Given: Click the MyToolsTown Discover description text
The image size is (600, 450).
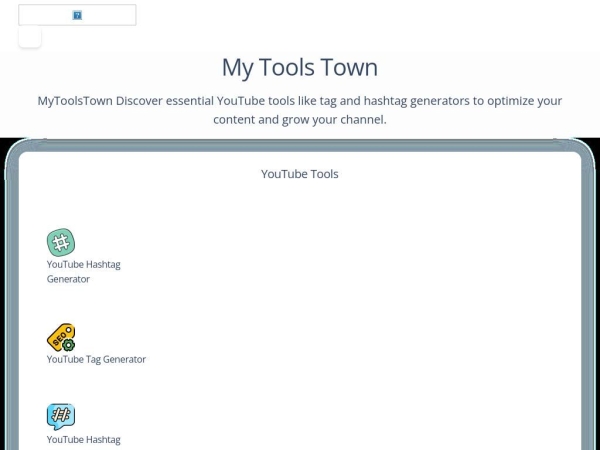Looking at the screenshot, I should 300,110.
